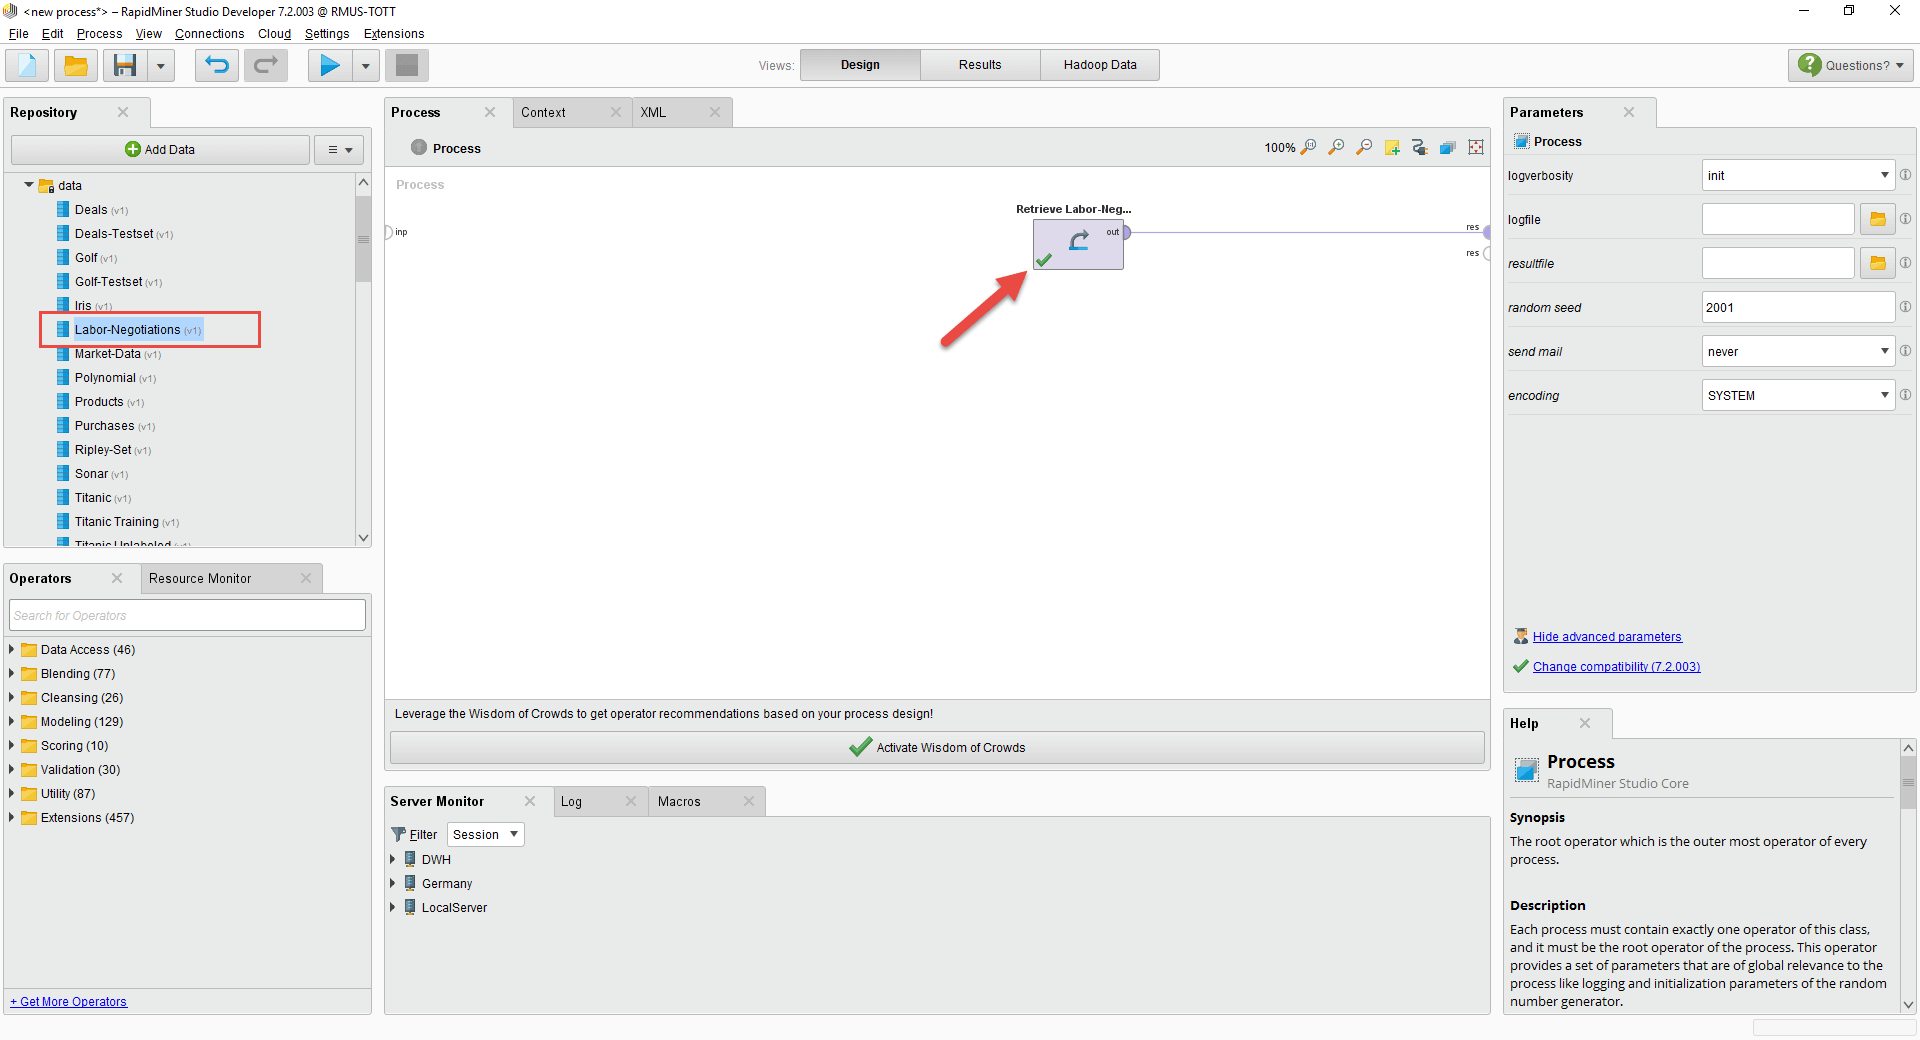Click the operator execution order icon
Viewport: 1920px width, 1040px height.
point(1448,147)
